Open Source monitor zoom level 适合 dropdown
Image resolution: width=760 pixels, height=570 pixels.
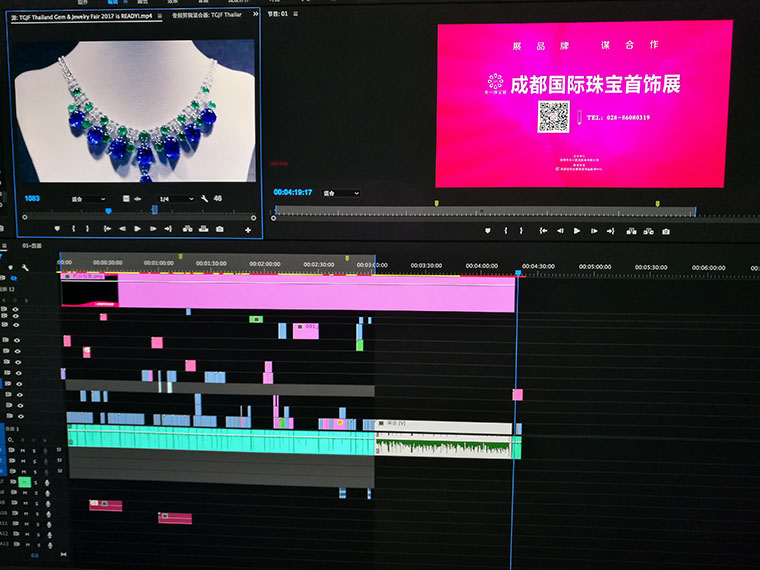[x=88, y=199]
